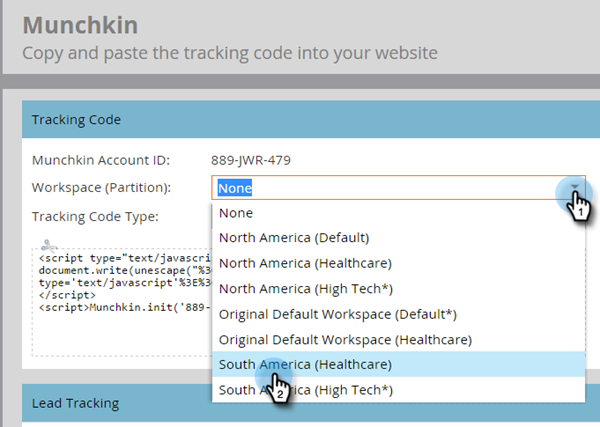Image resolution: width=600 pixels, height=427 pixels.
Task: Click the scissors icon above the code box
Action: coord(49,245)
